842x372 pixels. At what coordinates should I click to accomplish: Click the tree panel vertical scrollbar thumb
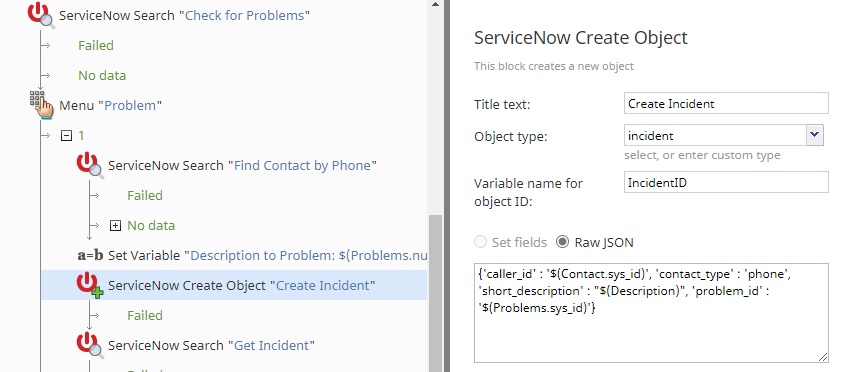point(435,293)
